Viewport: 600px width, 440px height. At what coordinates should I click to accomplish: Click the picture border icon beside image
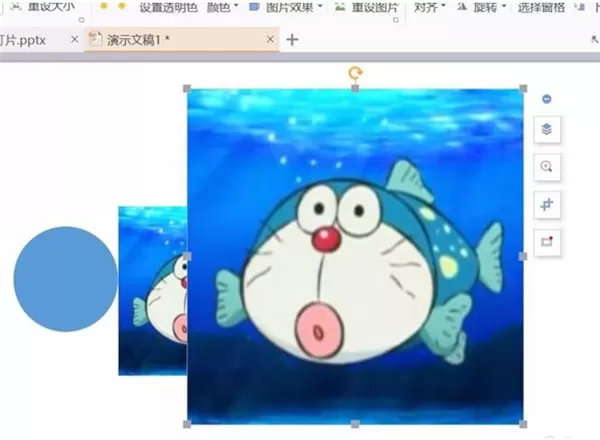[x=547, y=242]
